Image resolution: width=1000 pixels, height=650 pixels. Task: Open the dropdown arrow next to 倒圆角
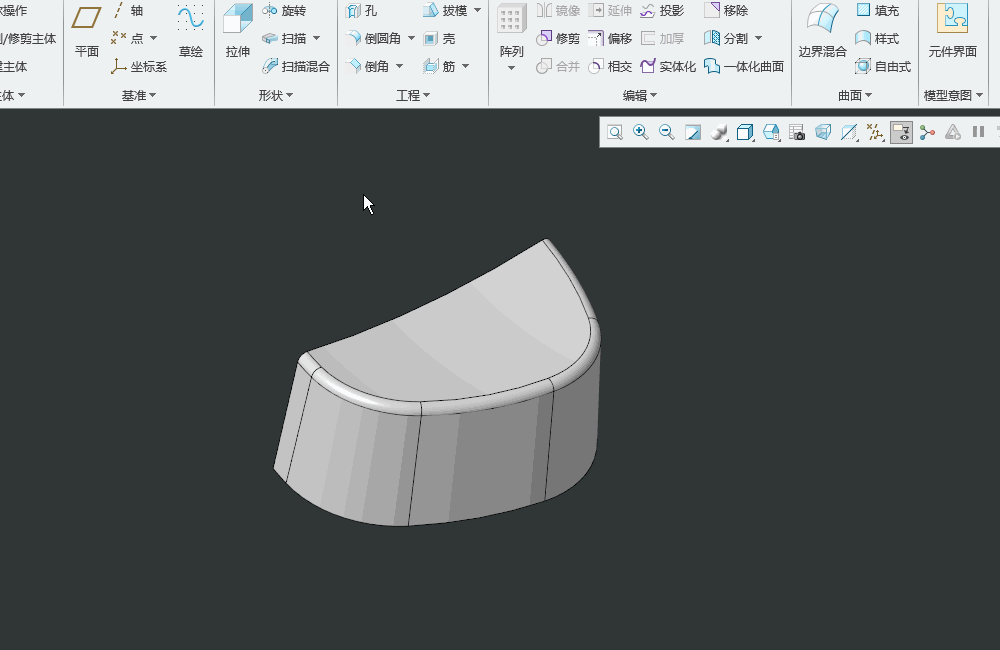click(411, 38)
